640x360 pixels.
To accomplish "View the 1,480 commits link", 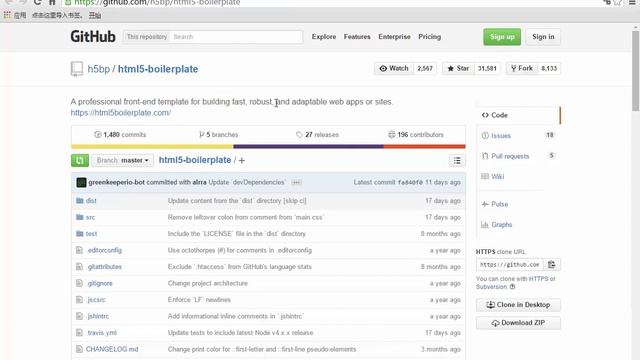I will (x=120, y=135).
